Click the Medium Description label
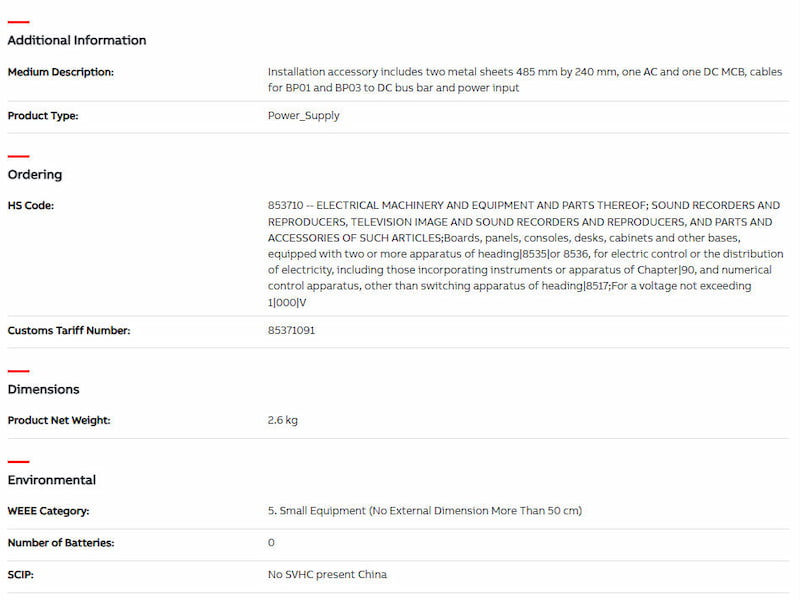The width and height of the screenshot is (800, 600). (61, 72)
